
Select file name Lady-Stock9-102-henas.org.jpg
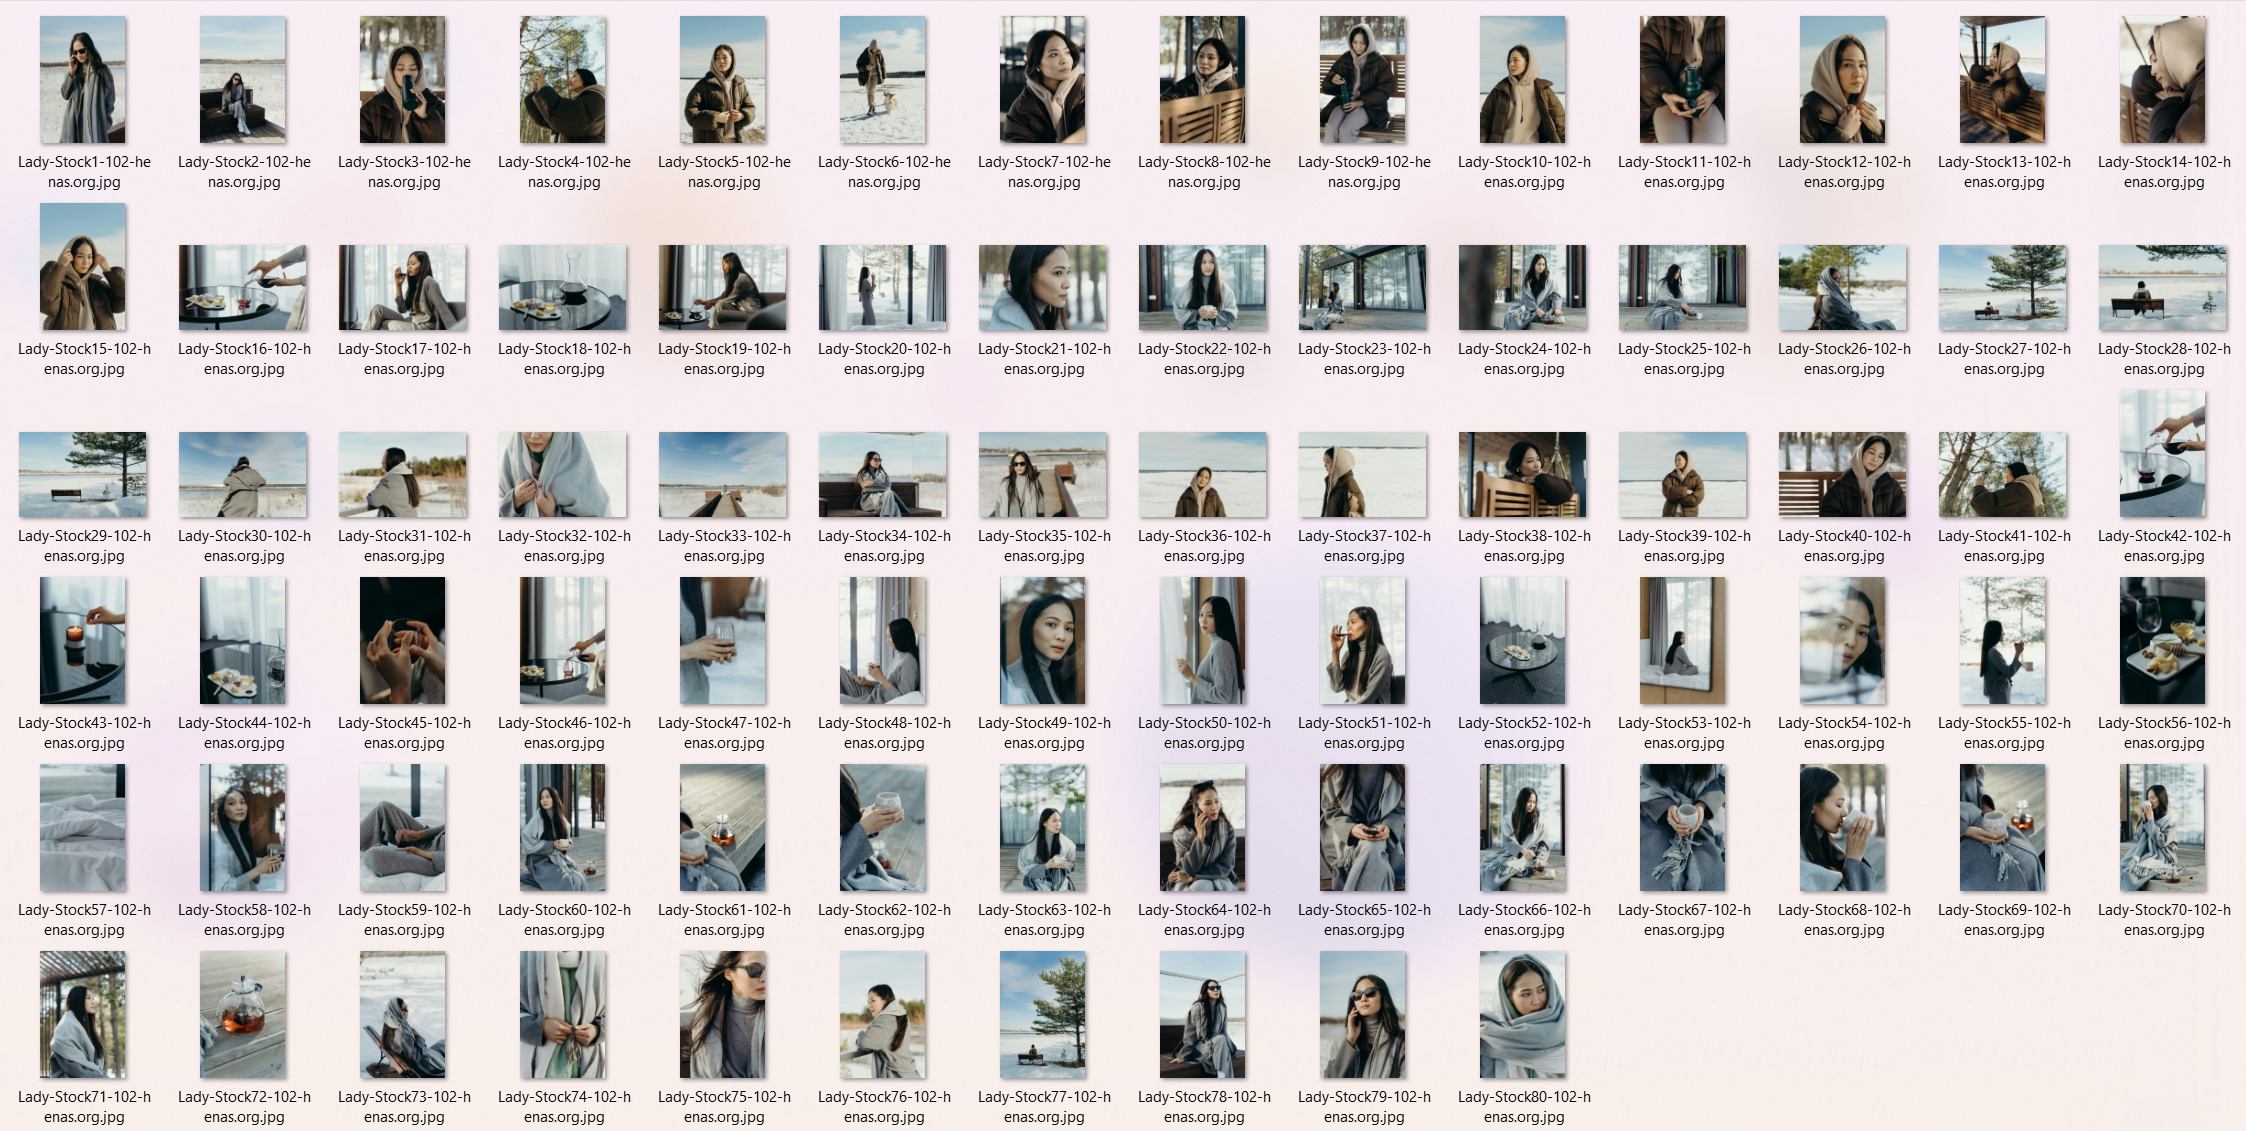click(x=1364, y=172)
